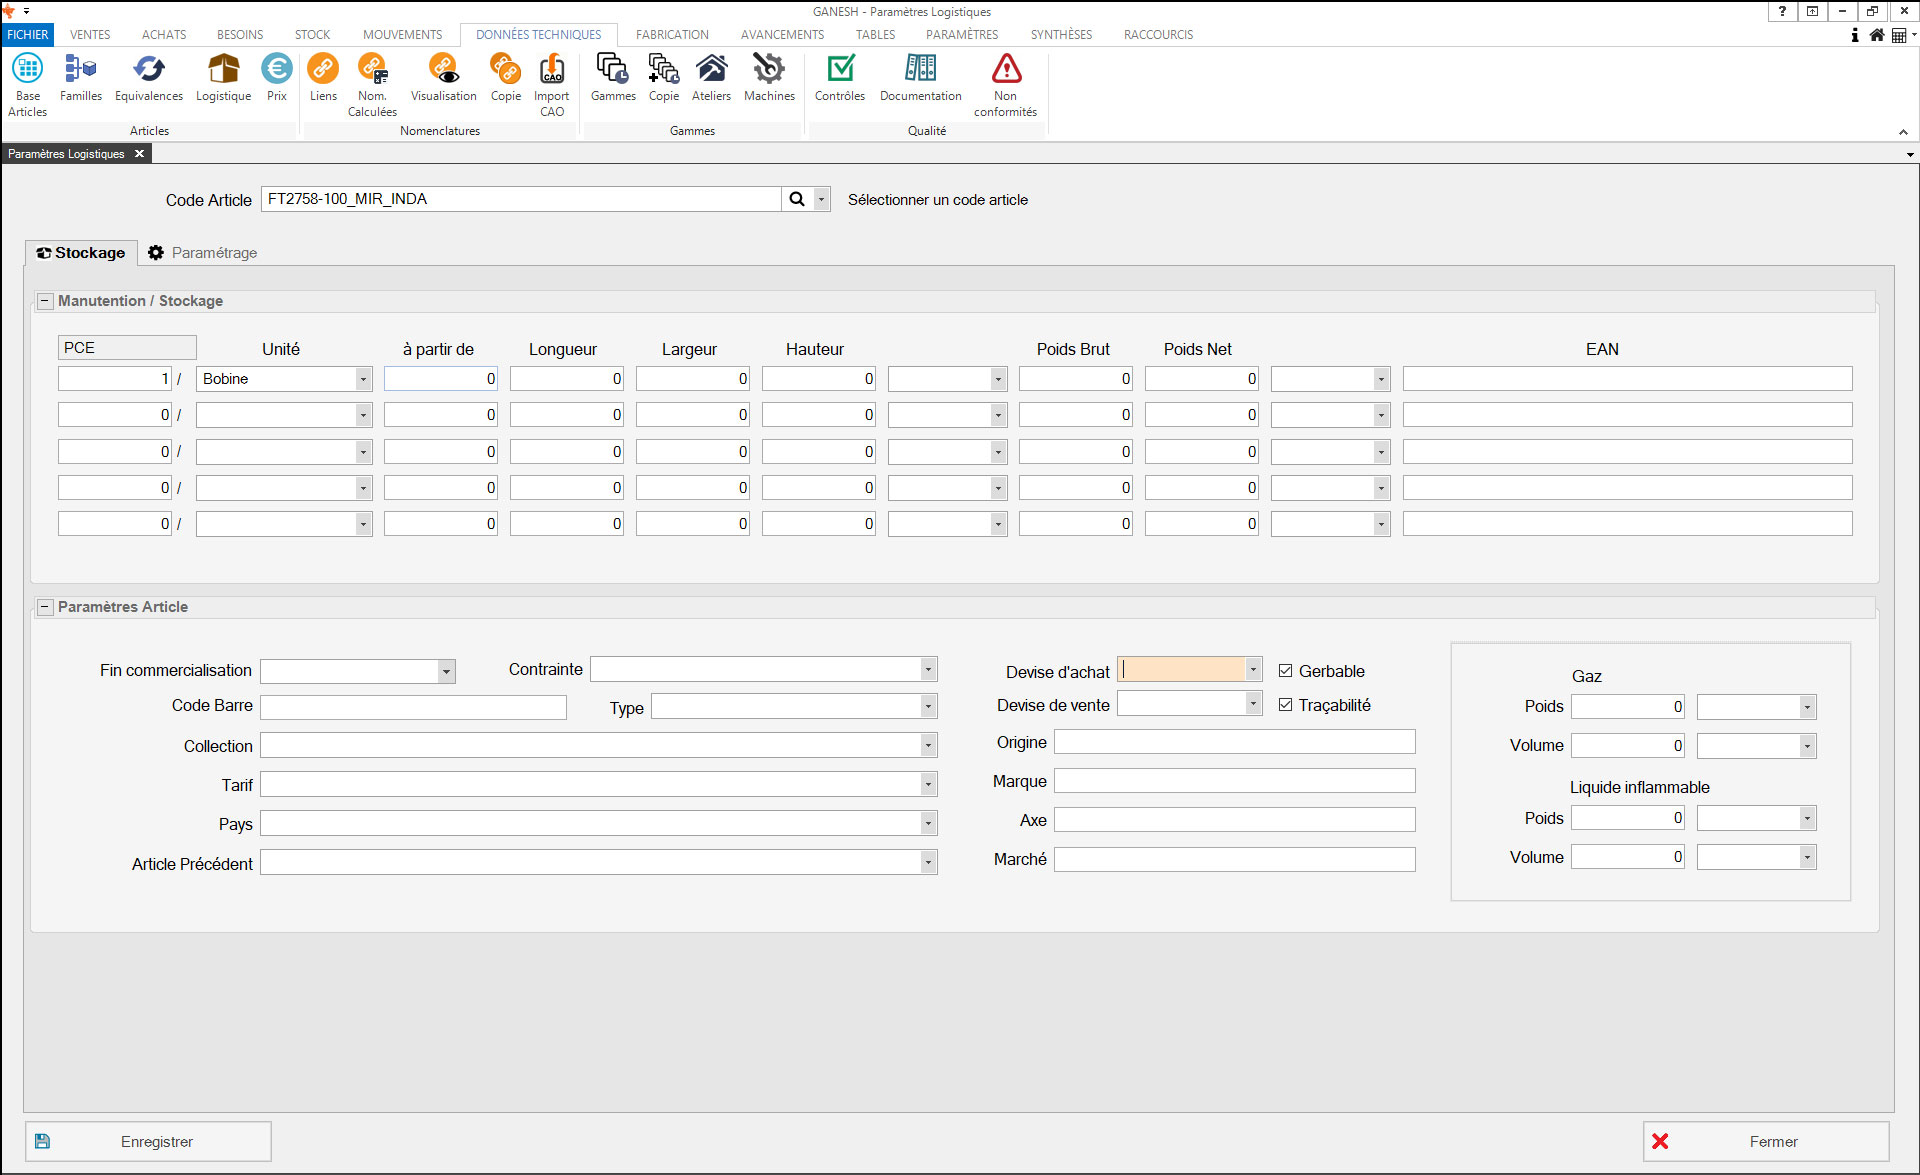Toggle the Traçabilité checkbox

[1286, 705]
